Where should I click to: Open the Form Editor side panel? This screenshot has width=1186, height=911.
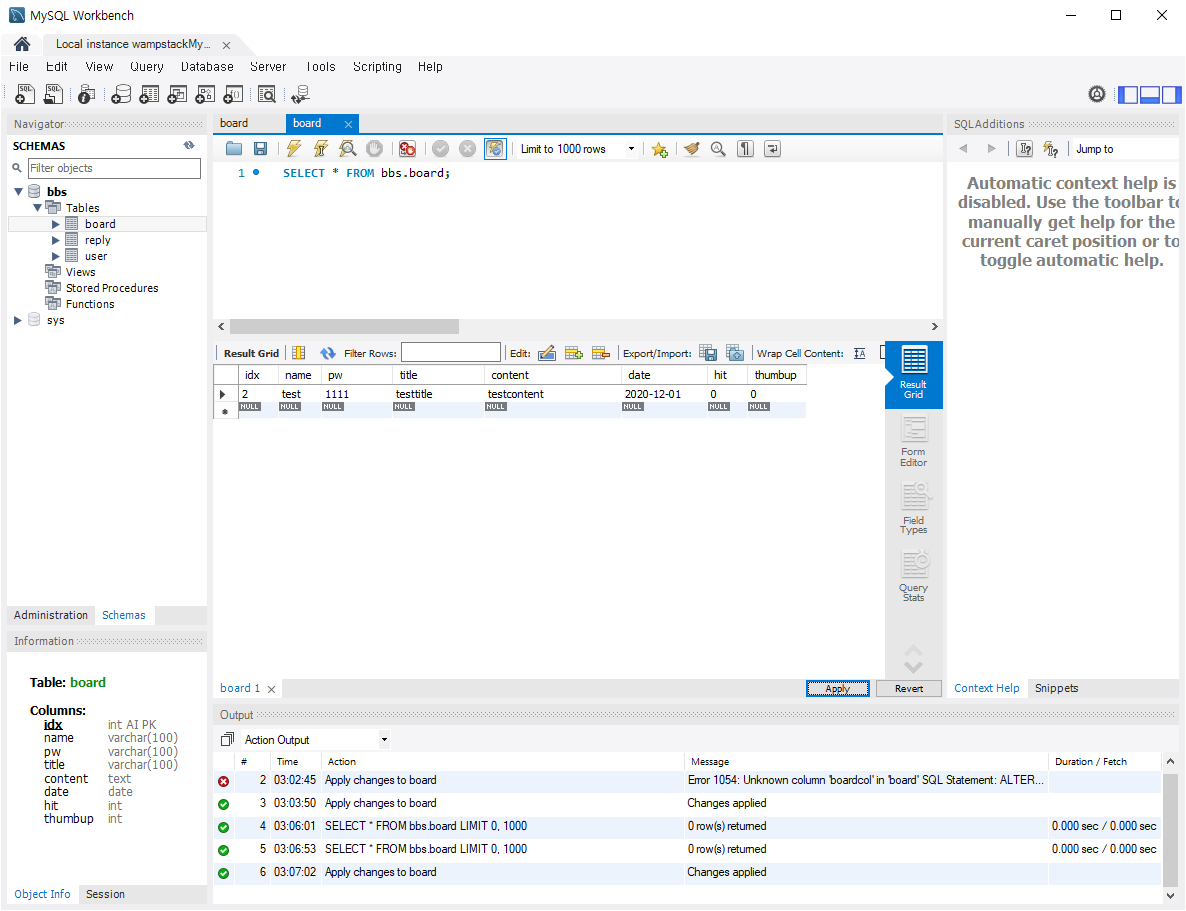(x=914, y=442)
